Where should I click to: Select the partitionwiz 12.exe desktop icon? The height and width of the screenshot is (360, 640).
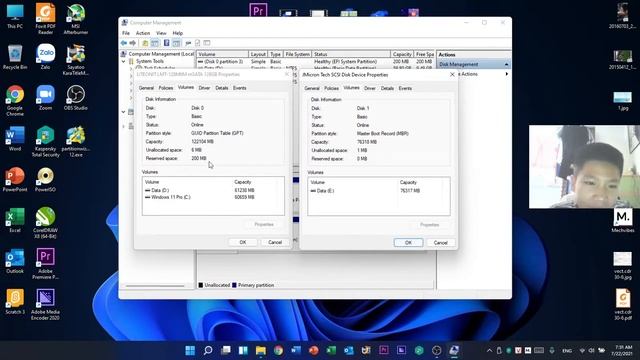[x=76, y=141]
